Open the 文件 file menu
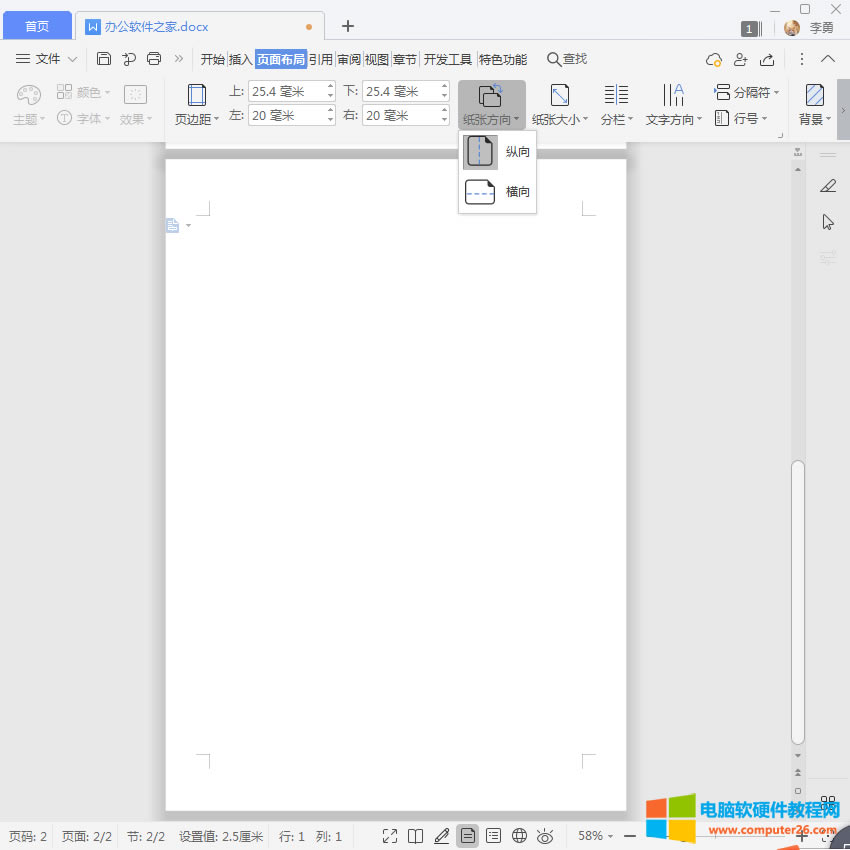This screenshot has height=850, width=850. click(47, 59)
